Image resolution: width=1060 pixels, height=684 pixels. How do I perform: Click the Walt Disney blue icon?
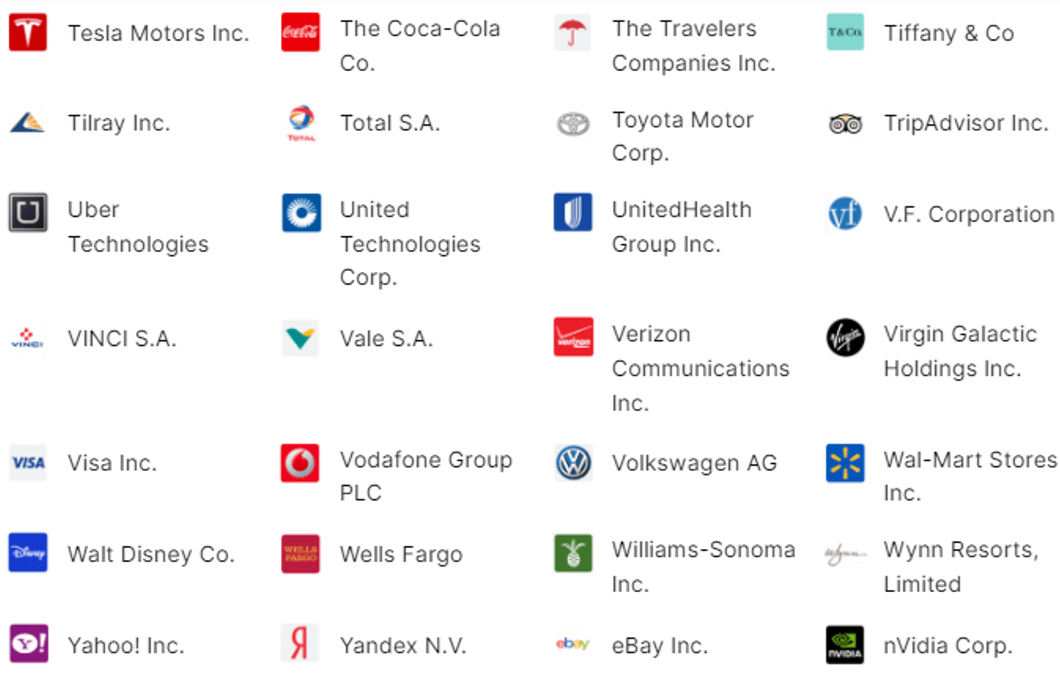click(28, 553)
